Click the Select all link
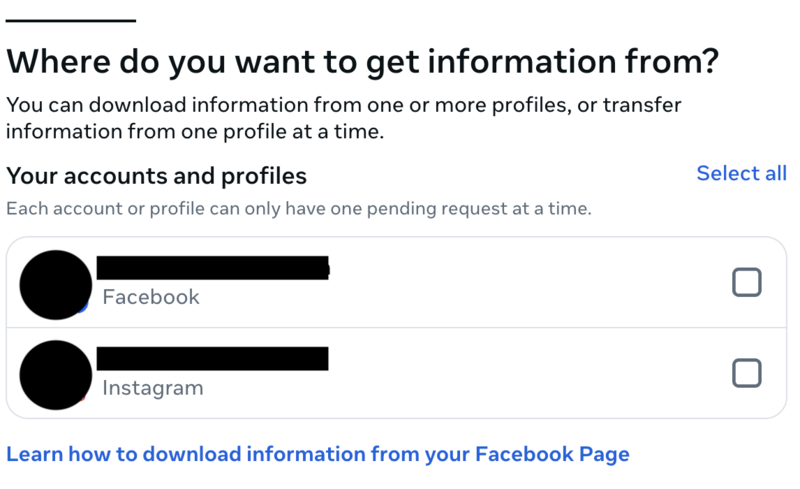Viewport: 800px width, 489px height. 741,174
